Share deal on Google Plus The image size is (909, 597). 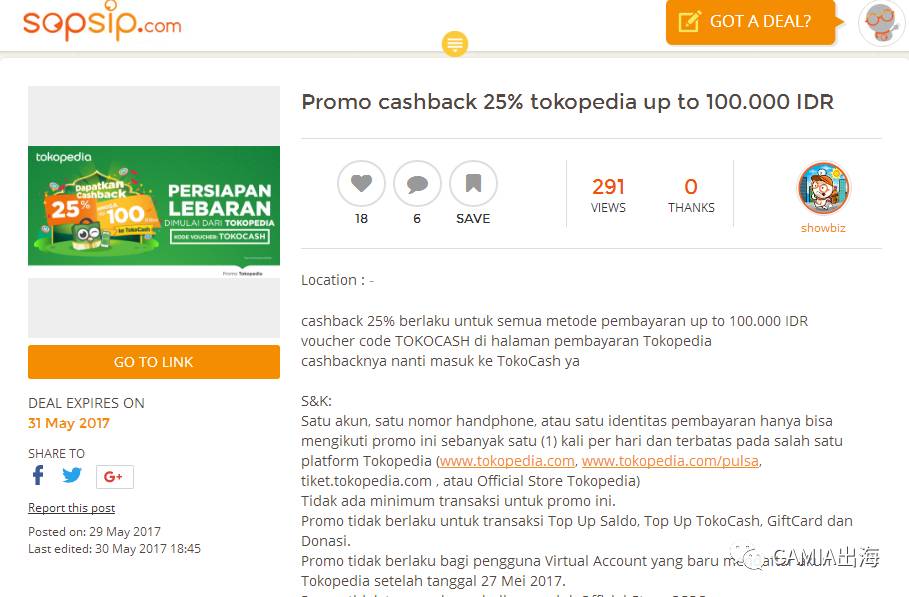point(114,477)
